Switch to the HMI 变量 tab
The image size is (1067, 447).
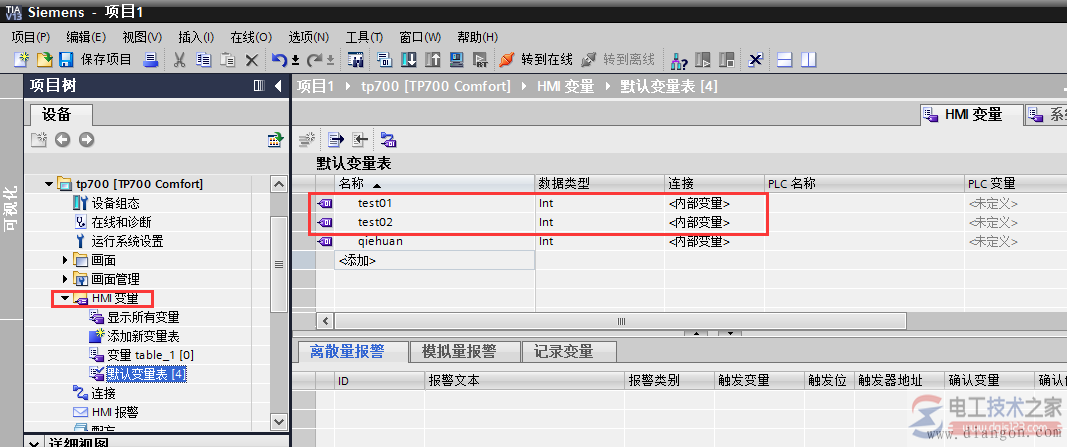pyautogui.click(x=972, y=115)
